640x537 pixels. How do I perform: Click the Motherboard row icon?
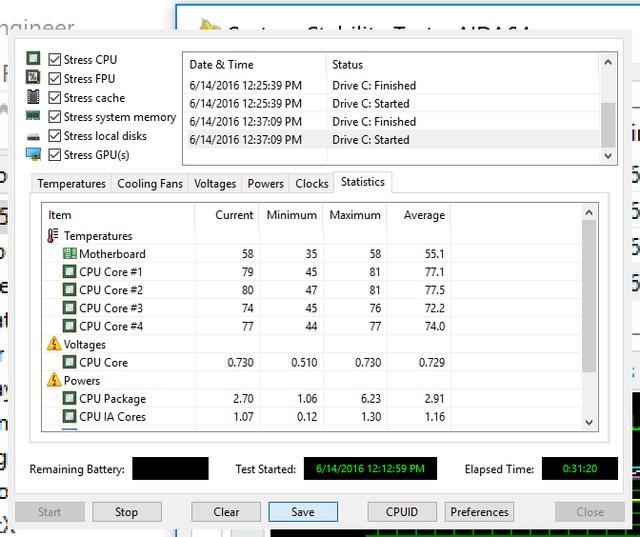coord(70,253)
